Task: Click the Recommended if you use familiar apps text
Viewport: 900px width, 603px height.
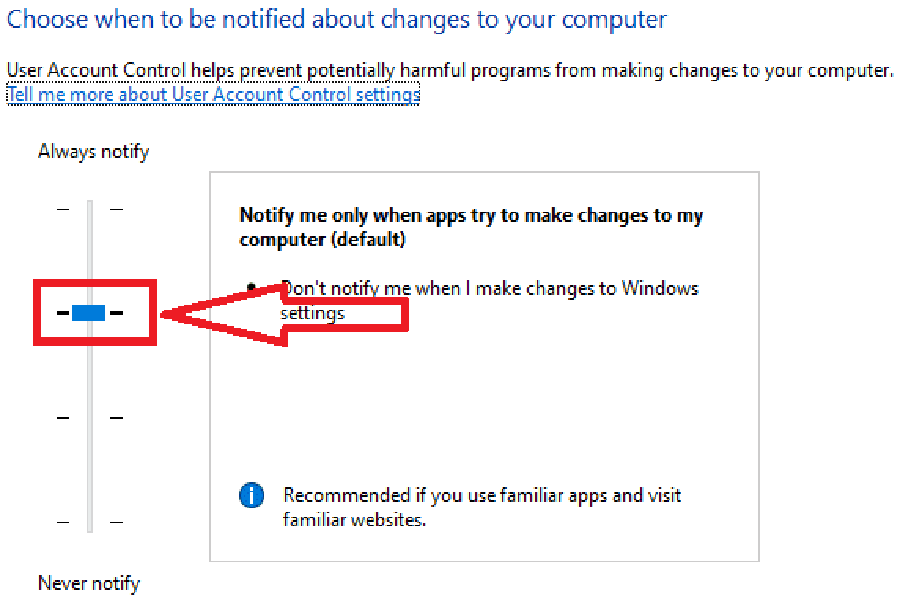Action: pos(482,507)
